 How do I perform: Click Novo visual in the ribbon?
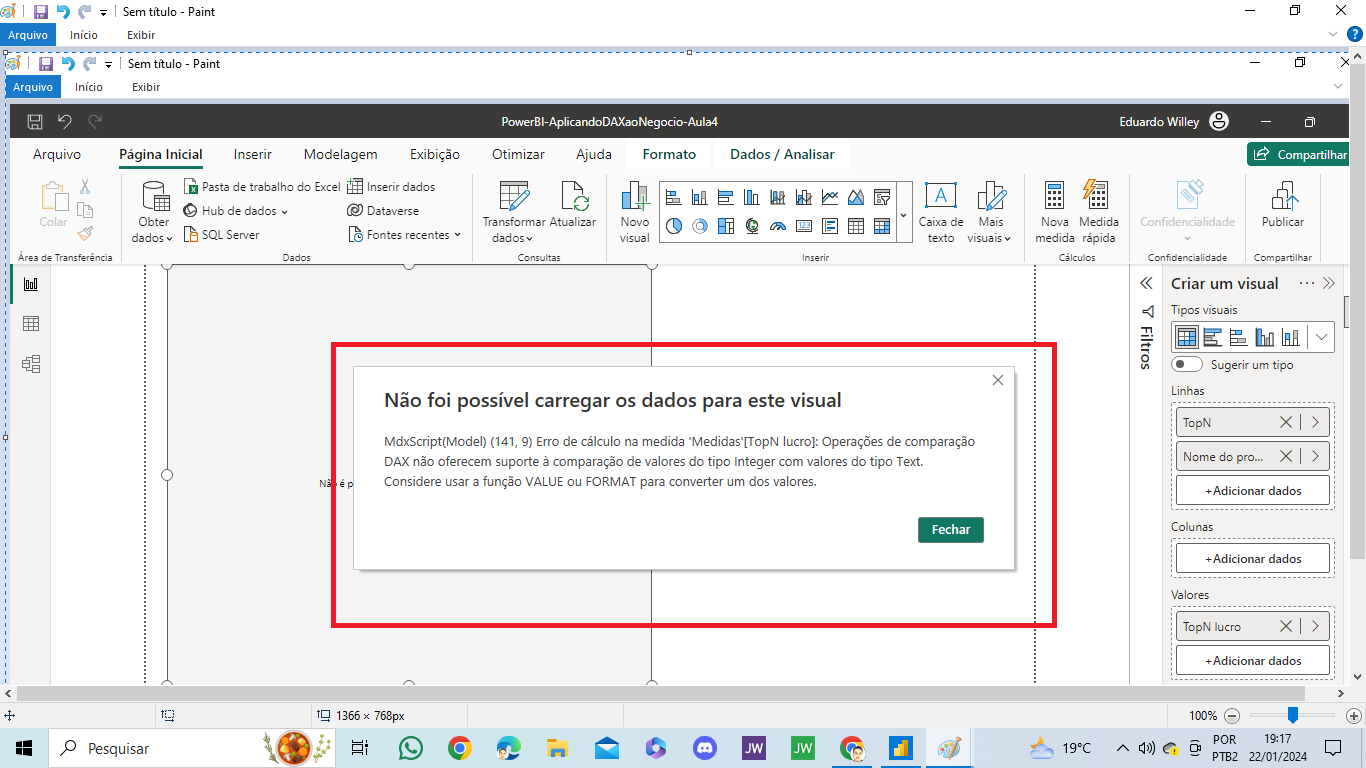[635, 212]
